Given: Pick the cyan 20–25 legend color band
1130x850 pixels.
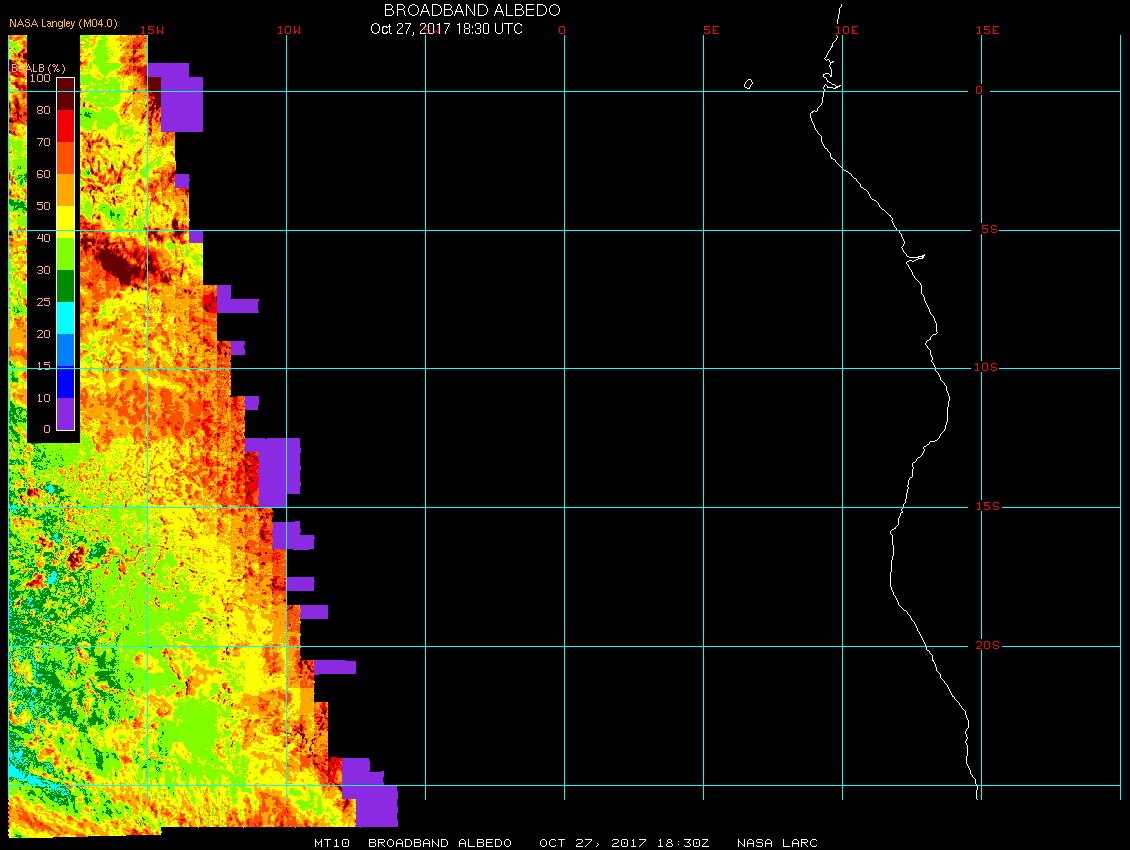Looking at the screenshot, I should tap(65, 317).
